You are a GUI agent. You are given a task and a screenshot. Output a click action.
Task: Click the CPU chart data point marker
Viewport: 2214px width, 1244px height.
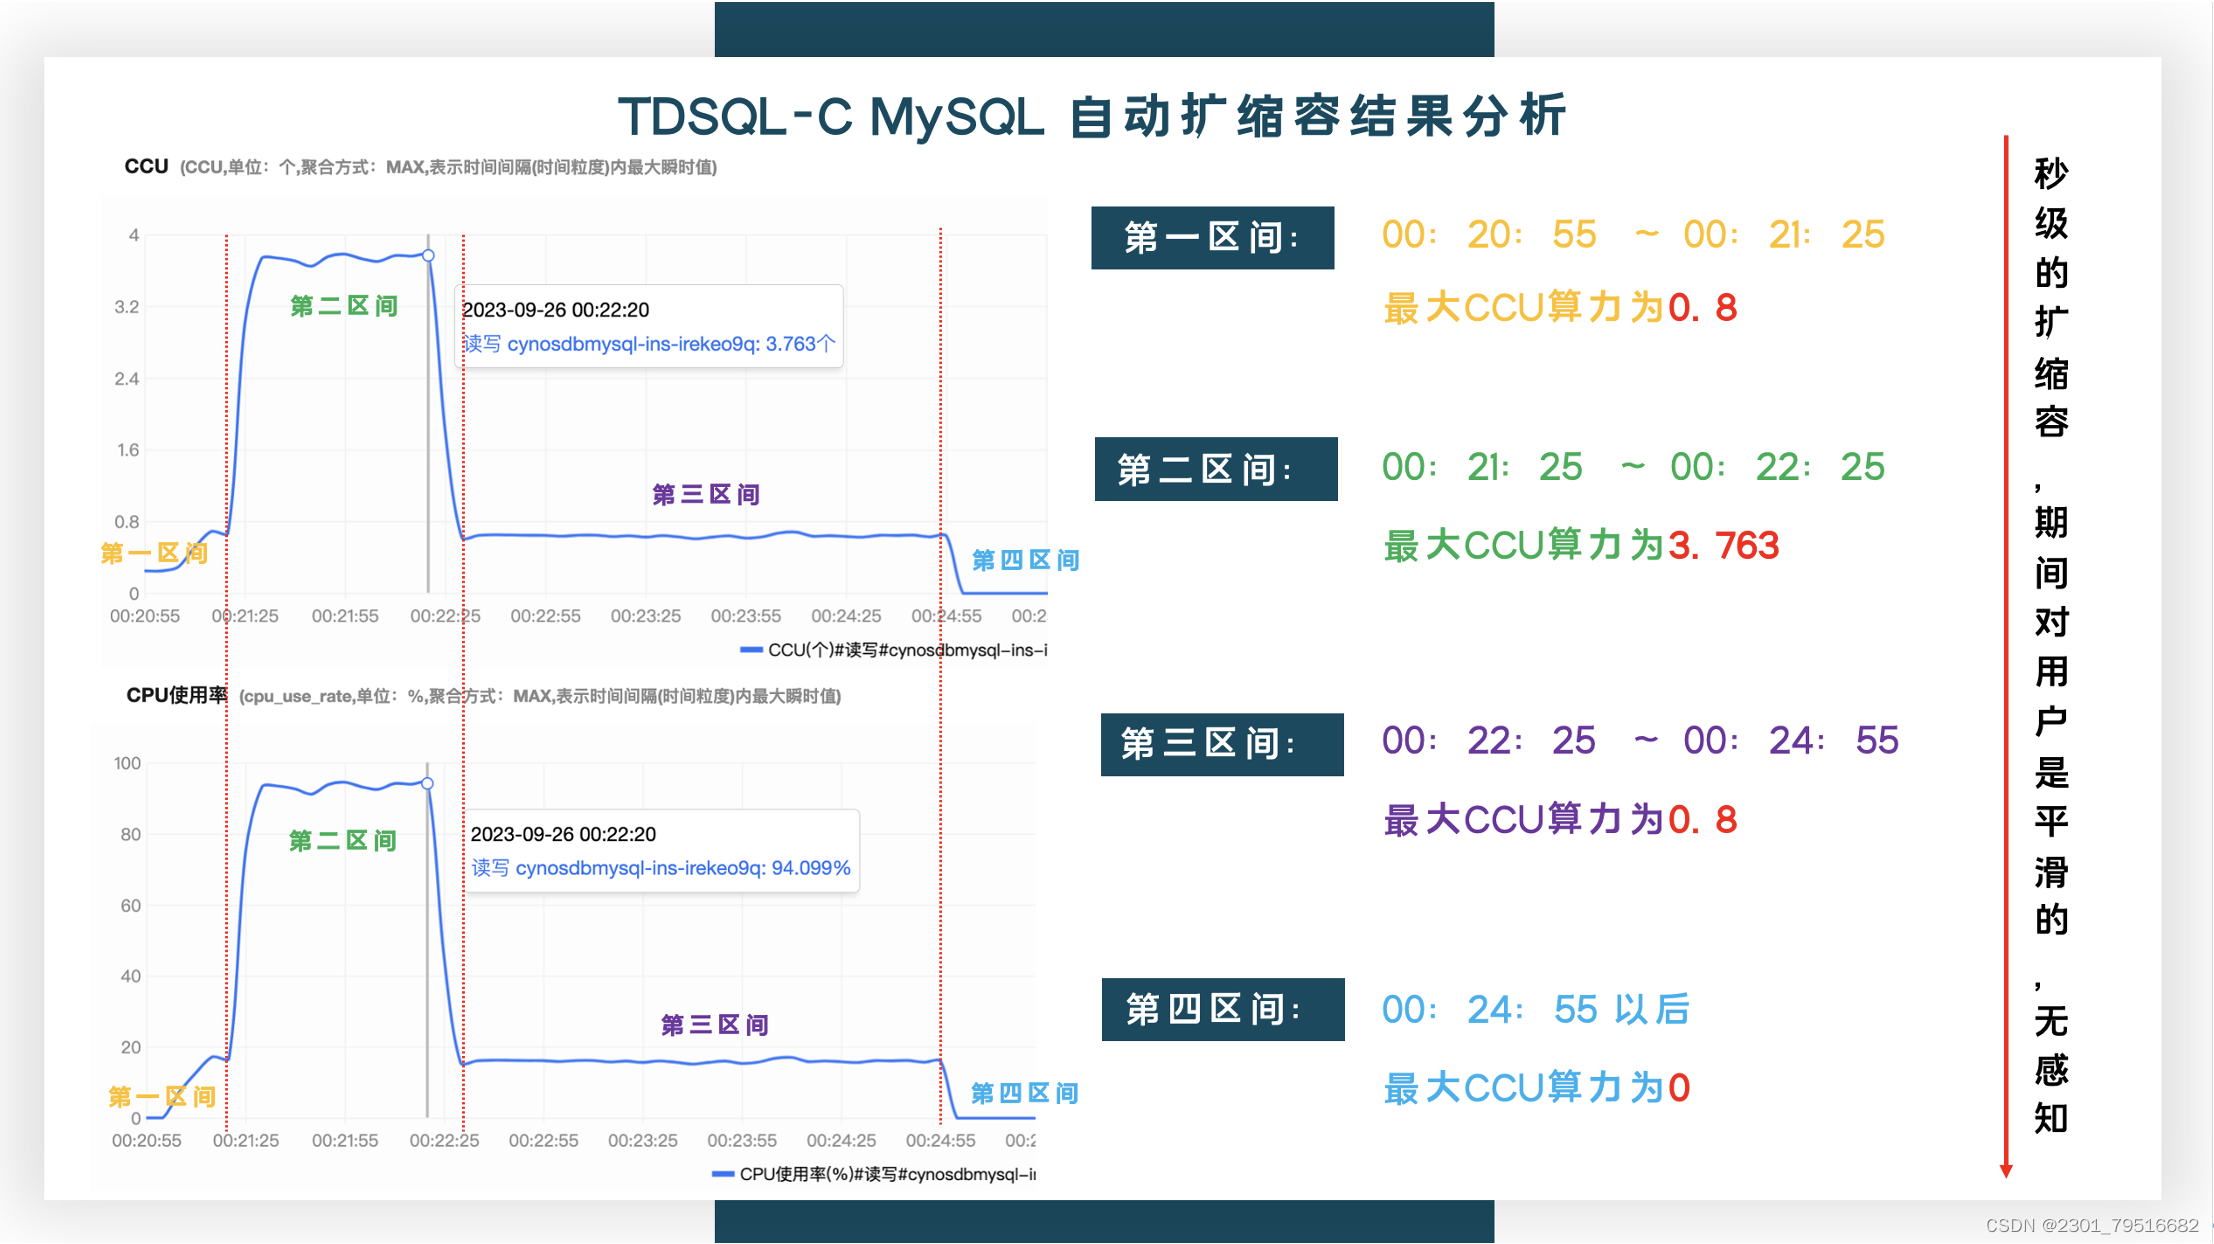tap(427, 784)
